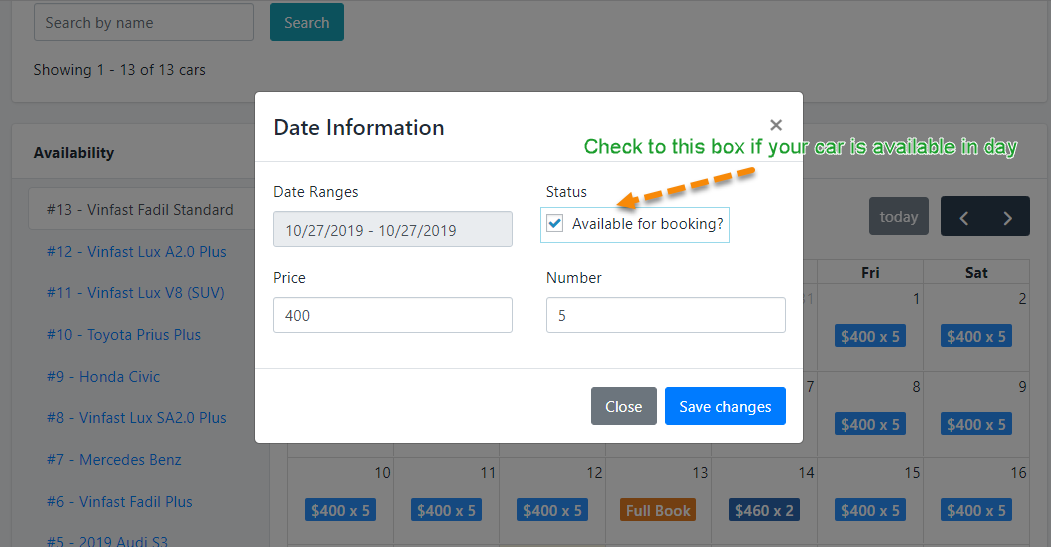This screenshot has height=547, width=1051.
Task: Go to previous month with left chevron
Action: 963,218
